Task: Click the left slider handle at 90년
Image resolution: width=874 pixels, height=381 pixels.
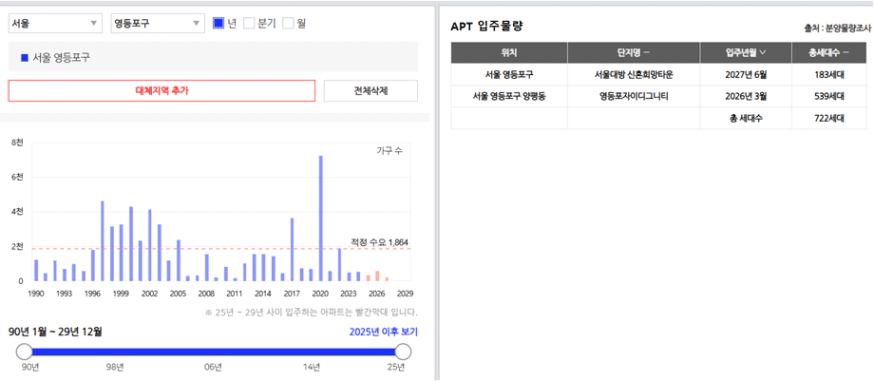Action: pos(25,352)
